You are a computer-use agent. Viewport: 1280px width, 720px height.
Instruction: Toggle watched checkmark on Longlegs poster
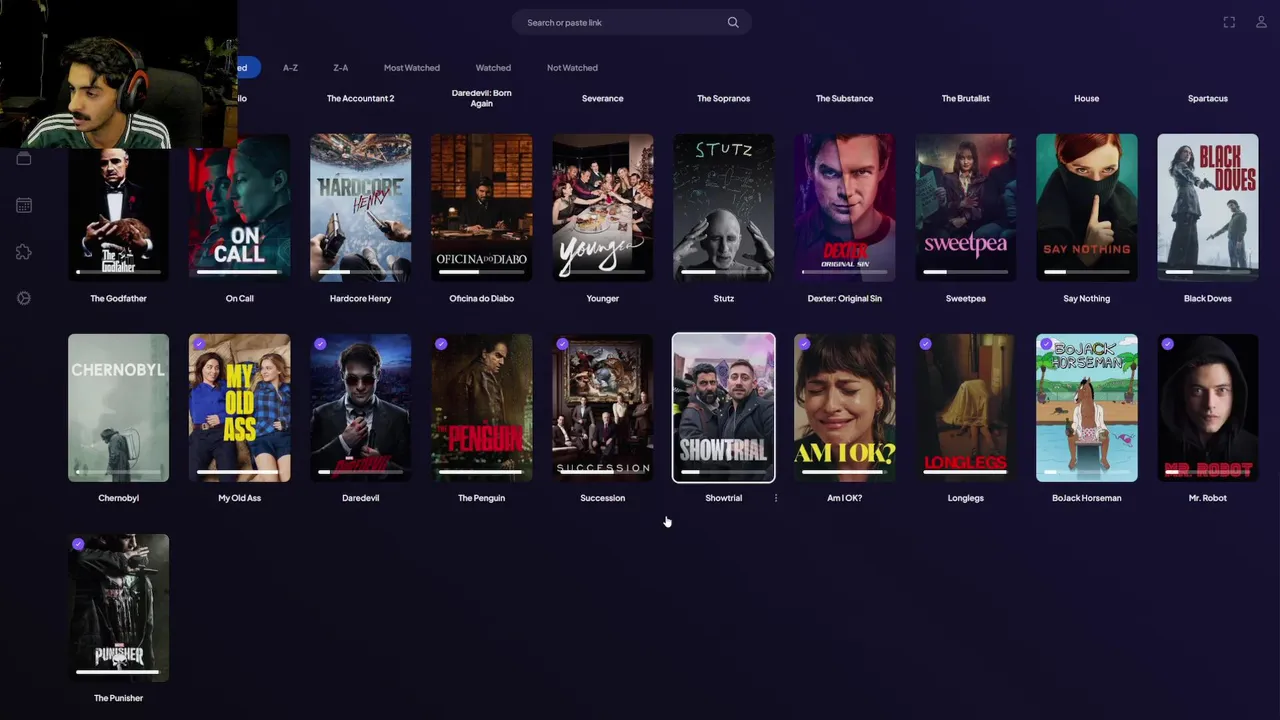coord(925,344)
